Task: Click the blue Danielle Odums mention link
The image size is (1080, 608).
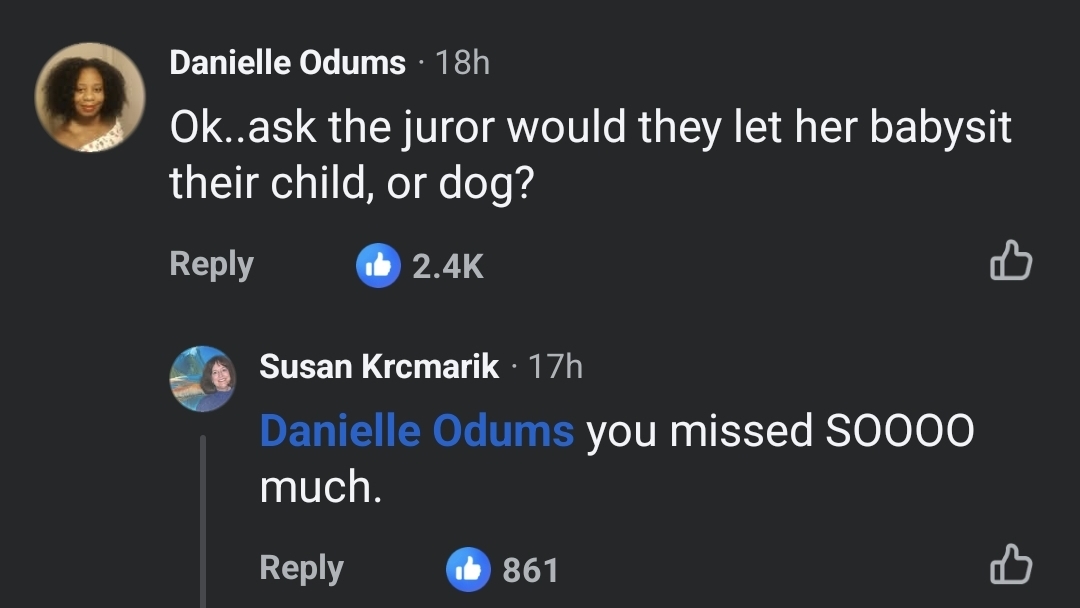Action: click(417, 431)
